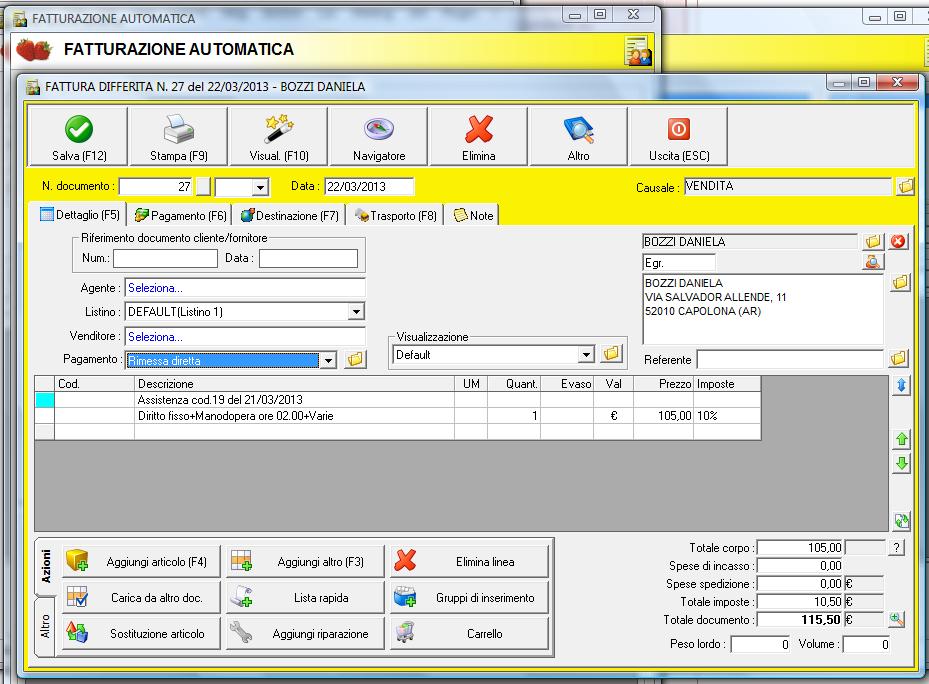This screenshot has height=684, width=929.
Task: Exit with Uscita (ESC)
Action: [x=679, y=136]
